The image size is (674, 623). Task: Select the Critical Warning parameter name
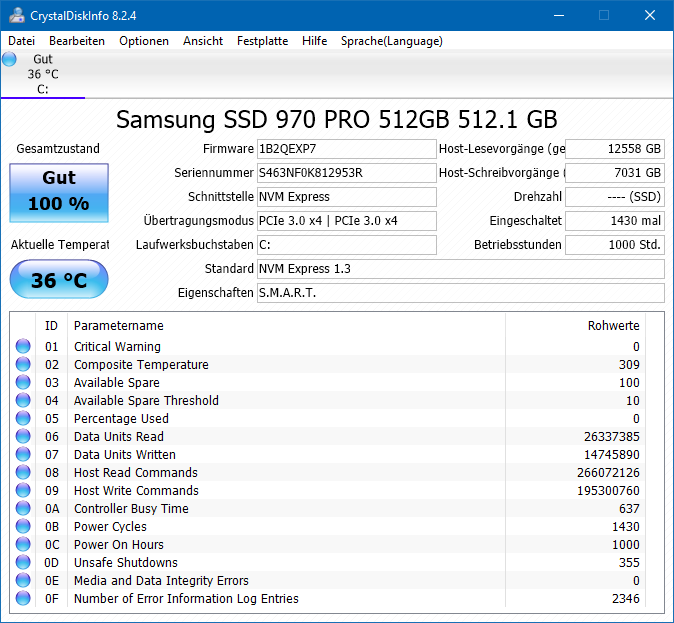(117, 347)
